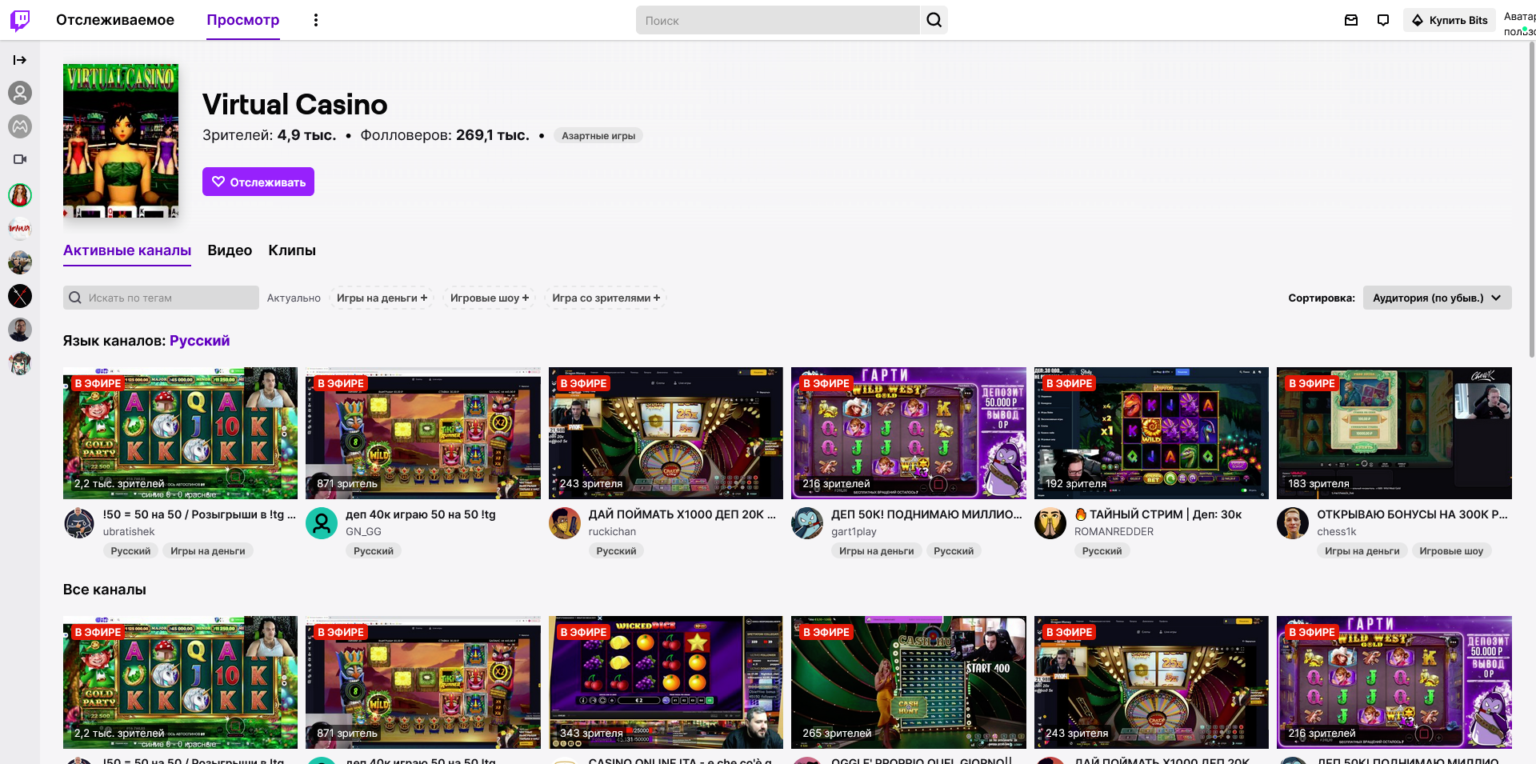Click Buy Bits button
This screenshot has width=1536, height=764.
[1449, 20]
